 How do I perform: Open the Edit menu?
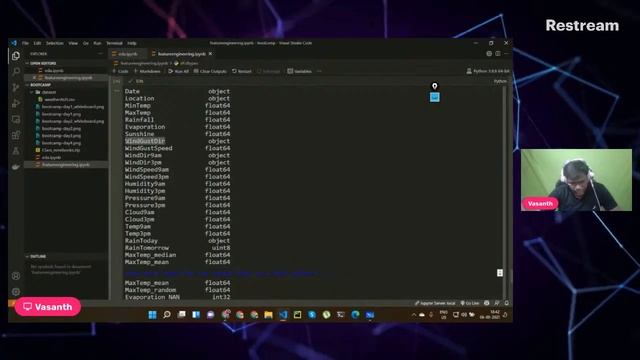(x=37, y=43)
